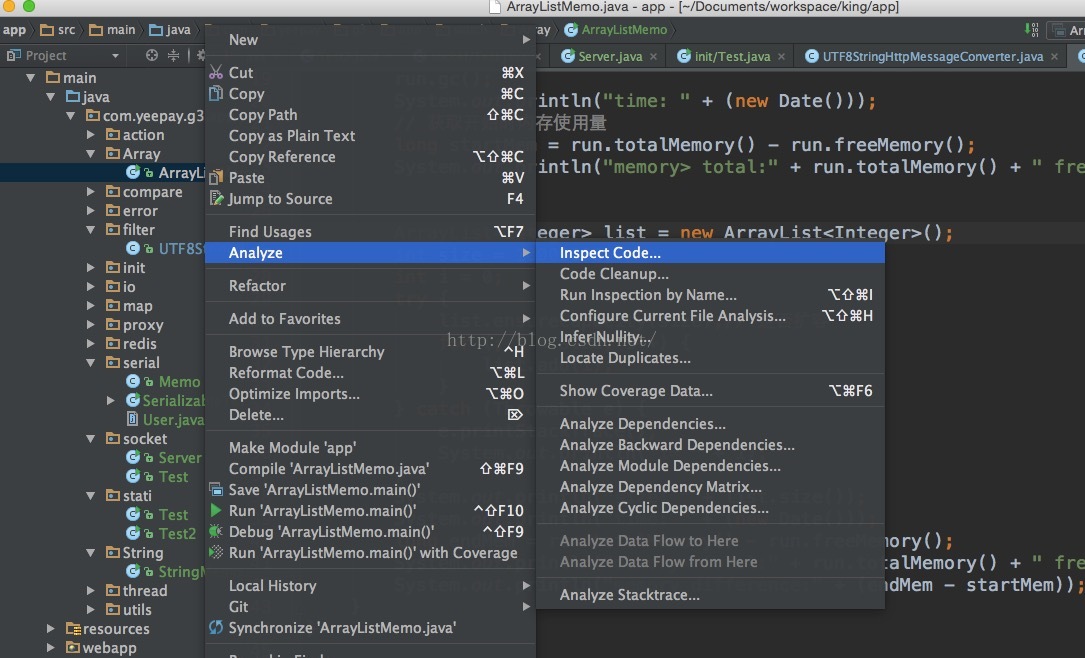Close the Server.java editor tab
This screenshot has height=658, width=1085.
tap(655, 57)
